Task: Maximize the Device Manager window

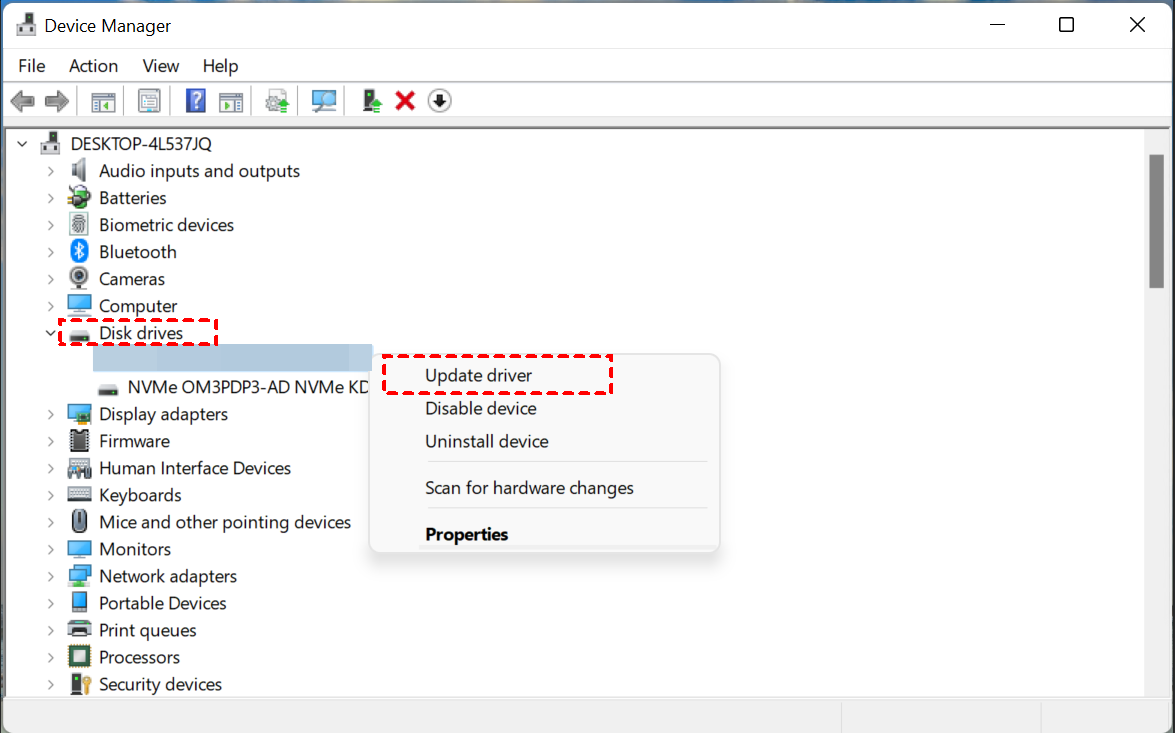Action: [1066, 25]
